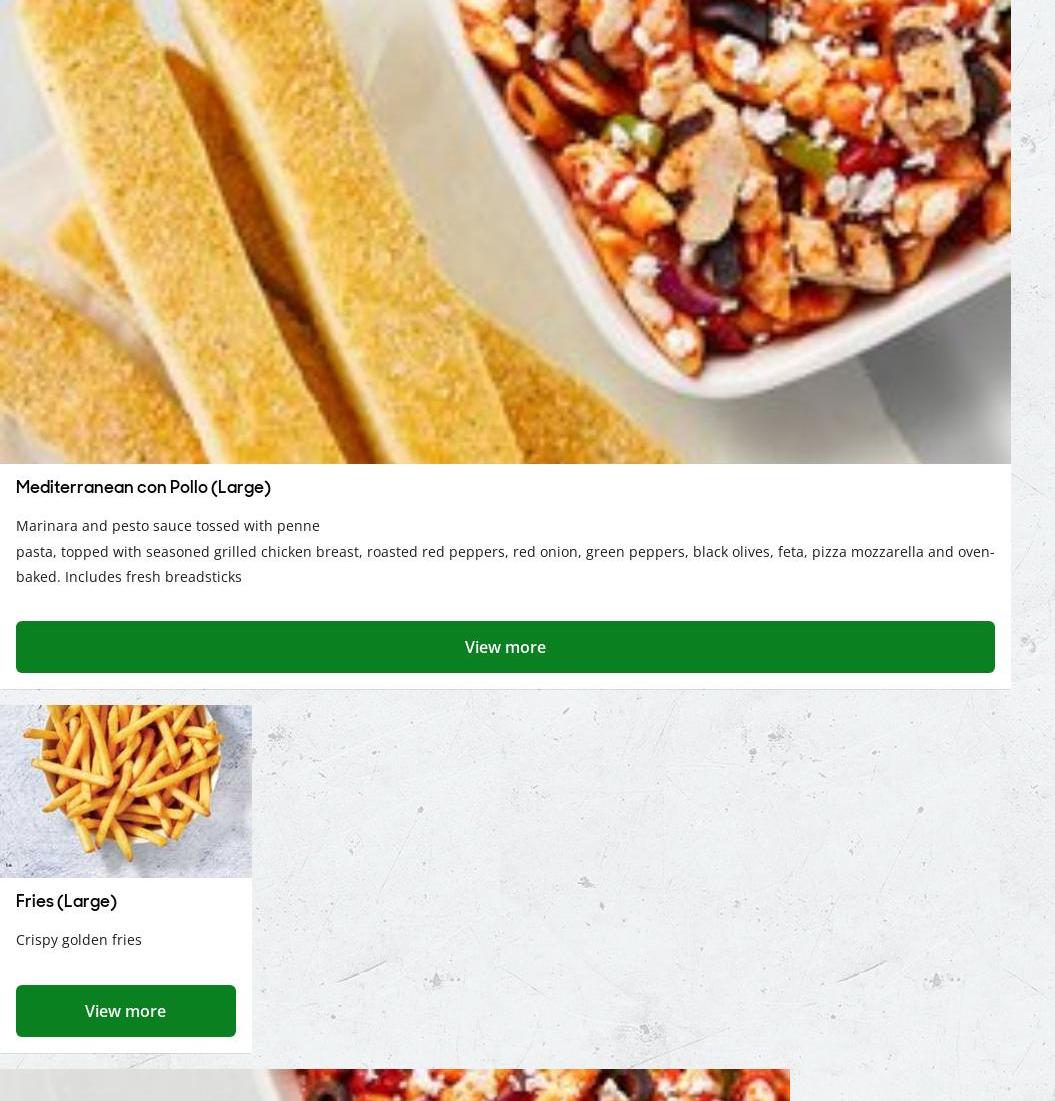Open the Fries (Large) product photo
The image size is (1055, 1101).
pos(126,791)
